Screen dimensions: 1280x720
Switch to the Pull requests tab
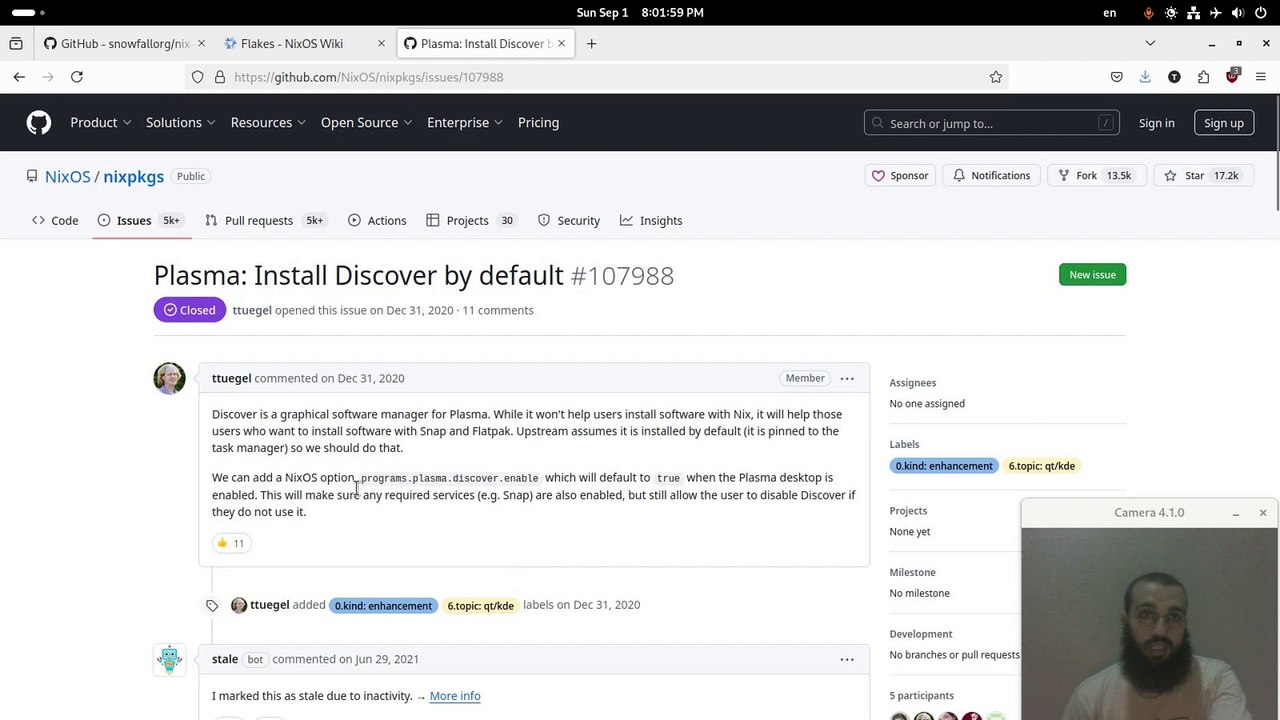pyautogui.click(x=265, y=220)
